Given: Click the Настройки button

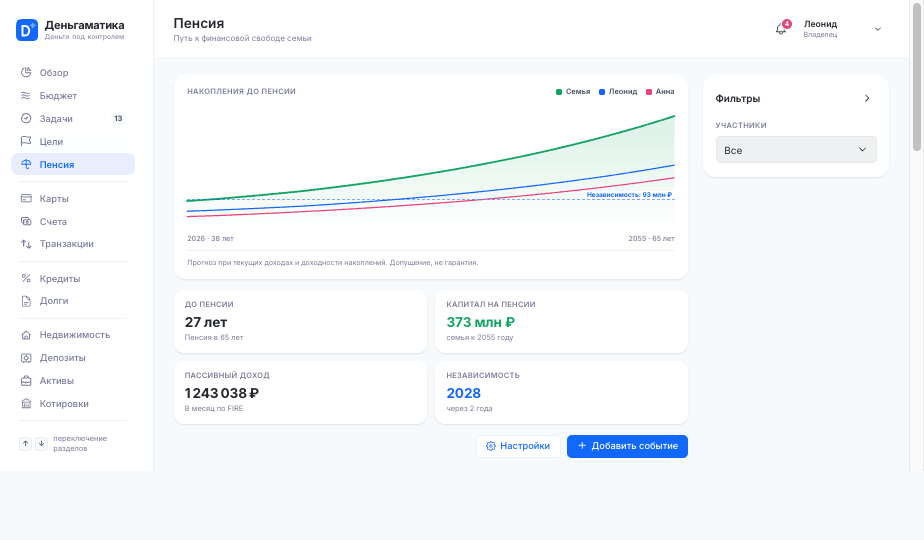Looking at the screenshot, I should 518,446.
